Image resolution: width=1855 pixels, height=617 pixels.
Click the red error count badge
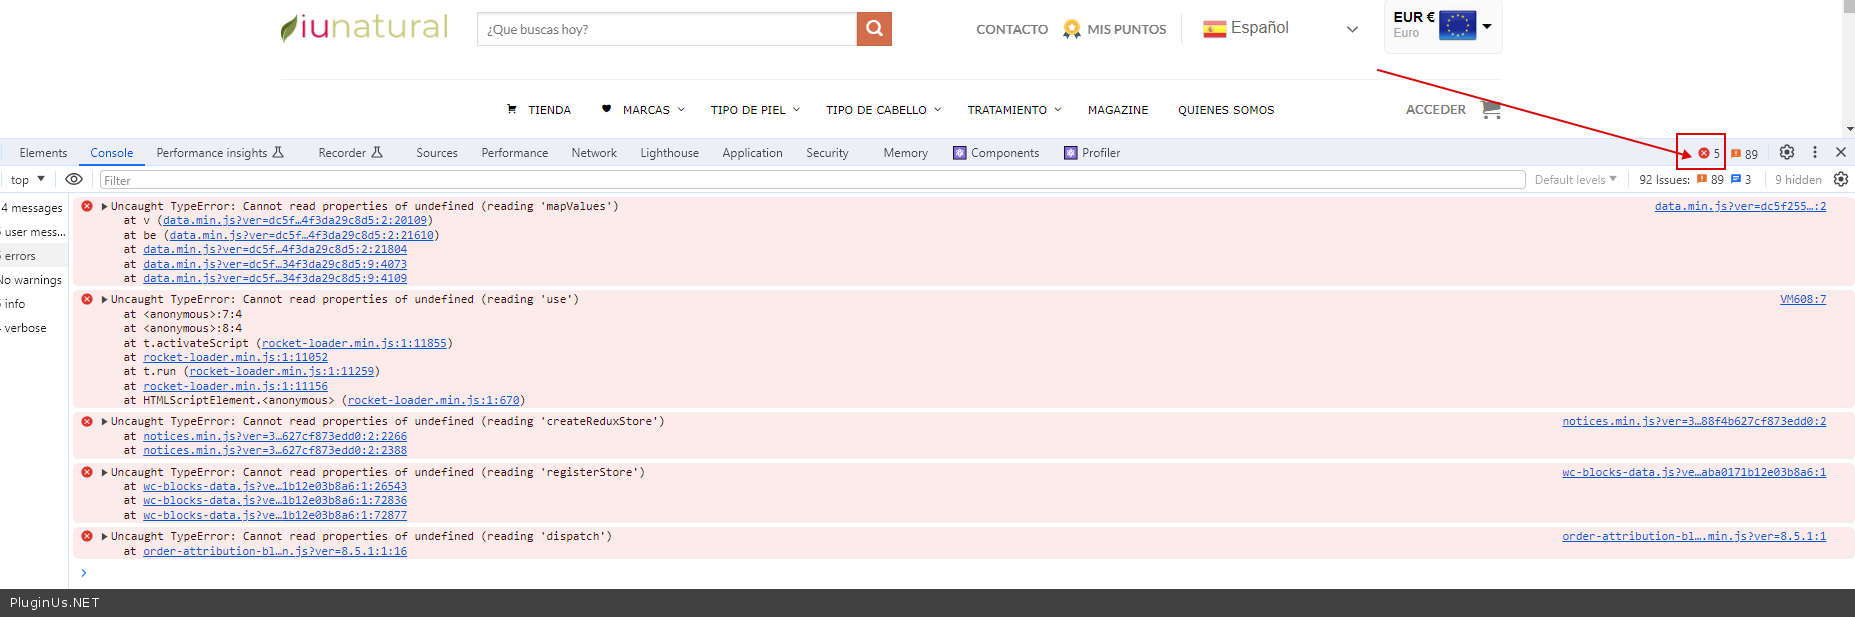point(1708,153)
